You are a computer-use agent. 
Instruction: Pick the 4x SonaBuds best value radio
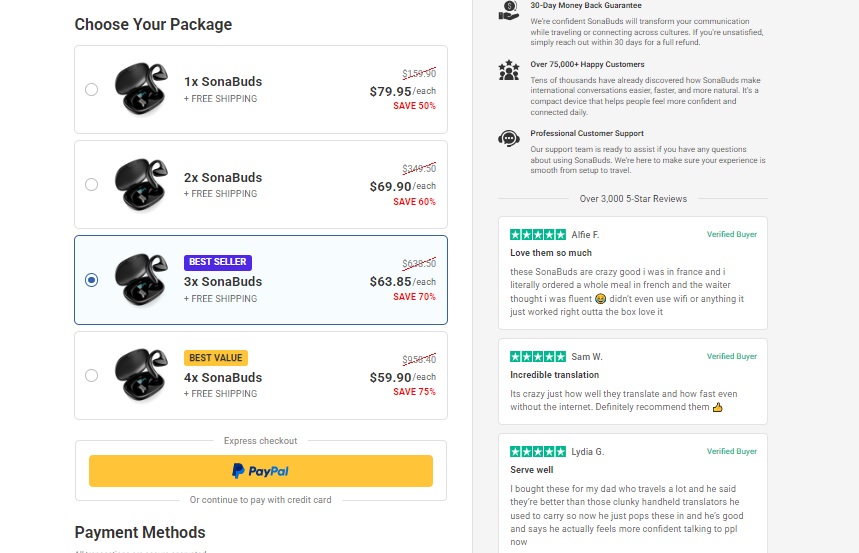pyautogui.click(x=92, y=376)
